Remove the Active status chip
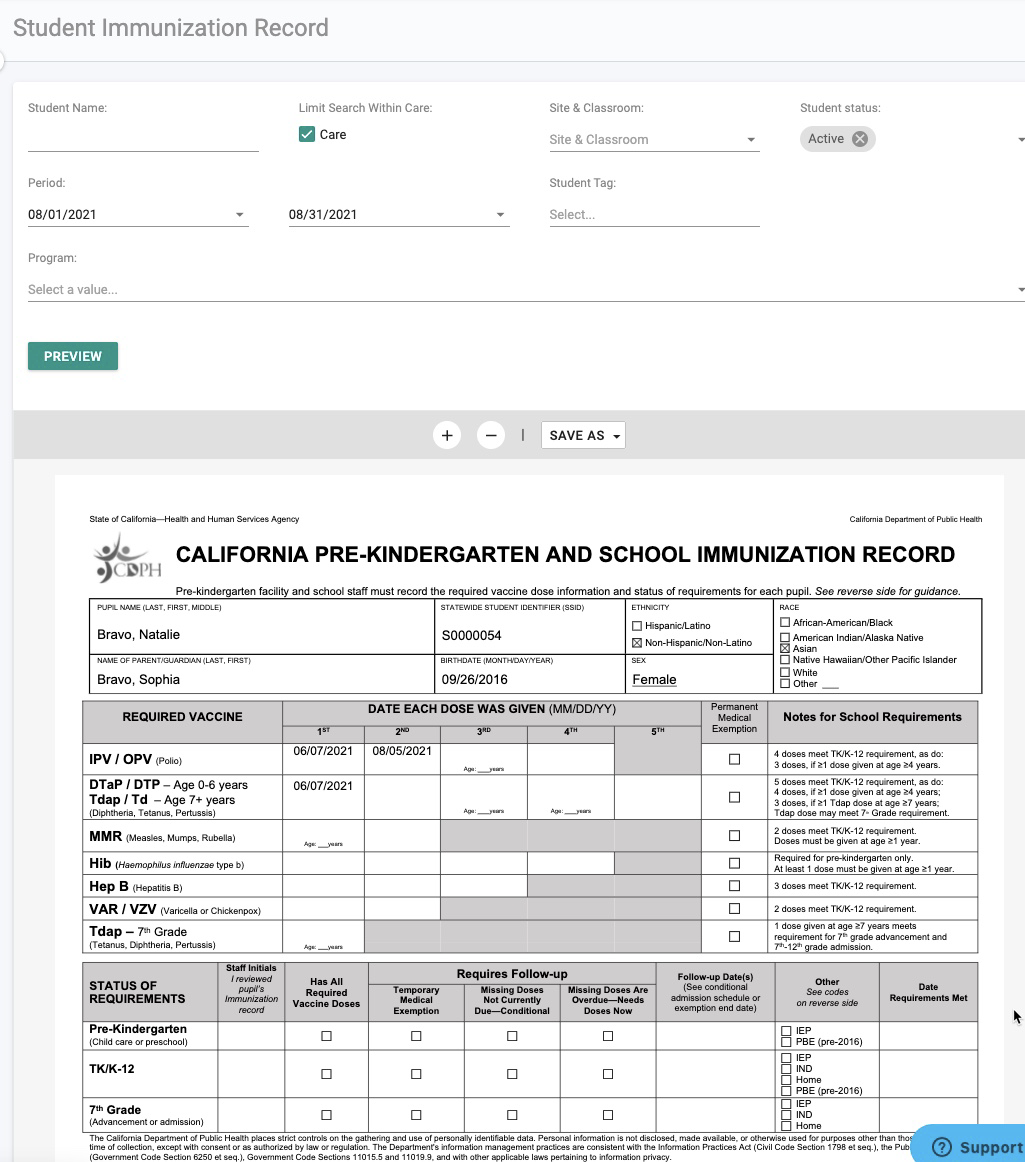The height and width of the screenshot is (1162, 1025). click(860, 139)
